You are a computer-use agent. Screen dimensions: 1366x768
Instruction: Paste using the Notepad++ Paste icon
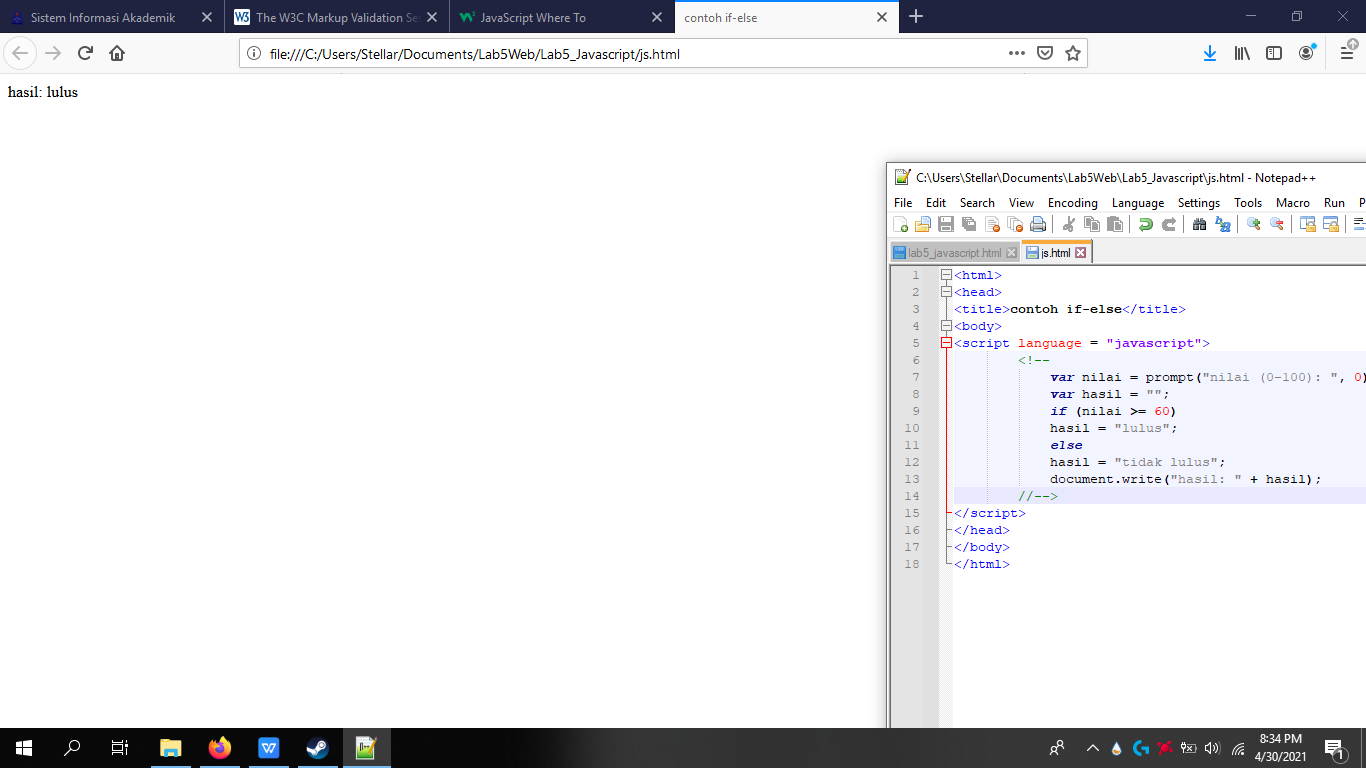click(x=1116, y=223)
